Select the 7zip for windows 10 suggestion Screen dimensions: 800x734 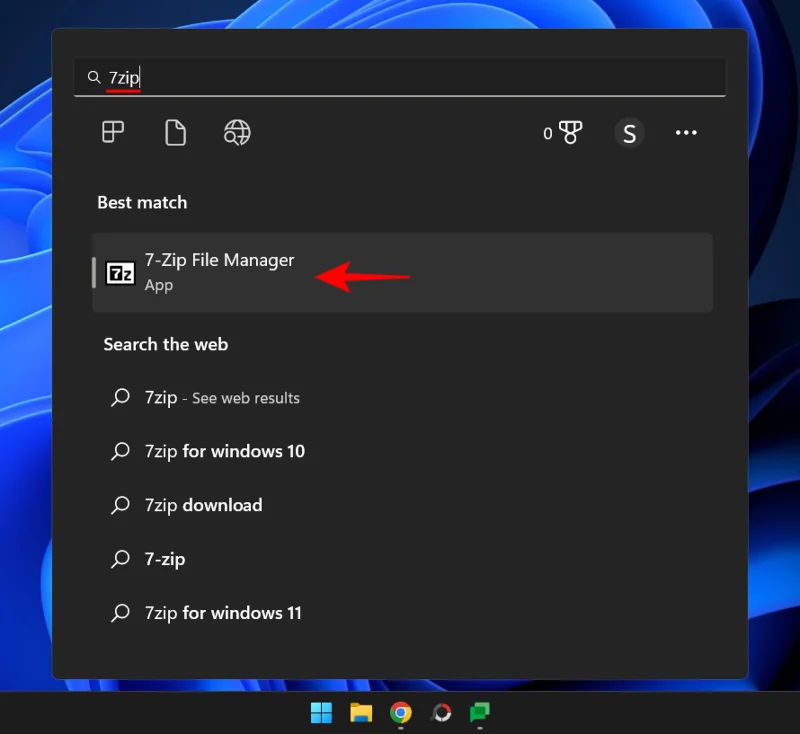222,451
